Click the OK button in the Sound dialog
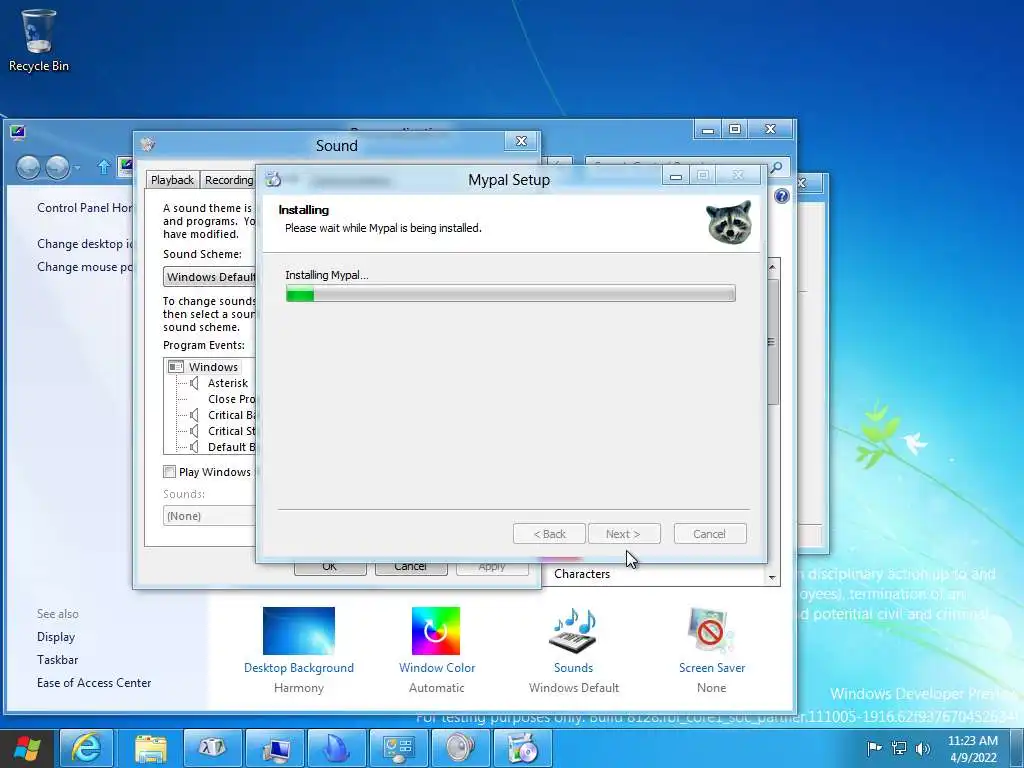Screen dimensions: 1024x768 click(x=330, y=568)
